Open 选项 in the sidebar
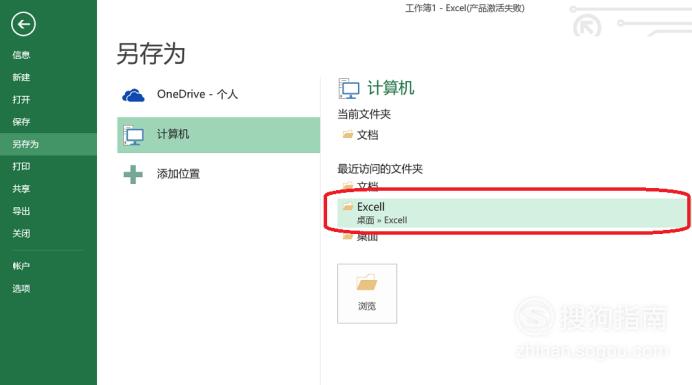692x385 pixels. [21, 289]
